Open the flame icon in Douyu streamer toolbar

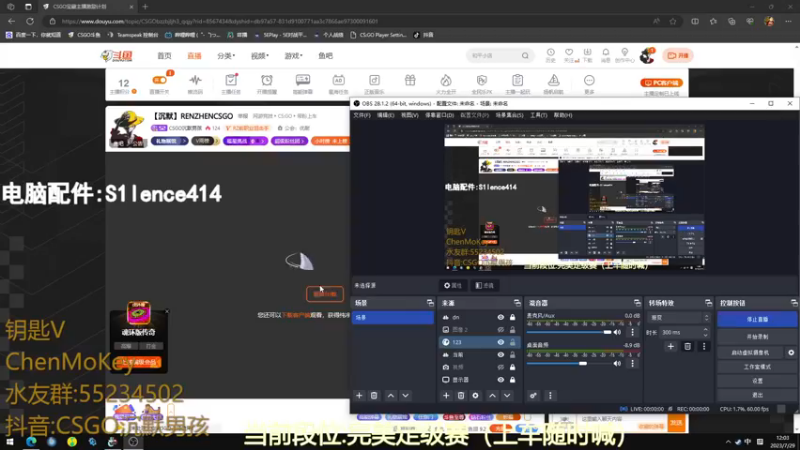pyautogui.click(x=446, y=80)
